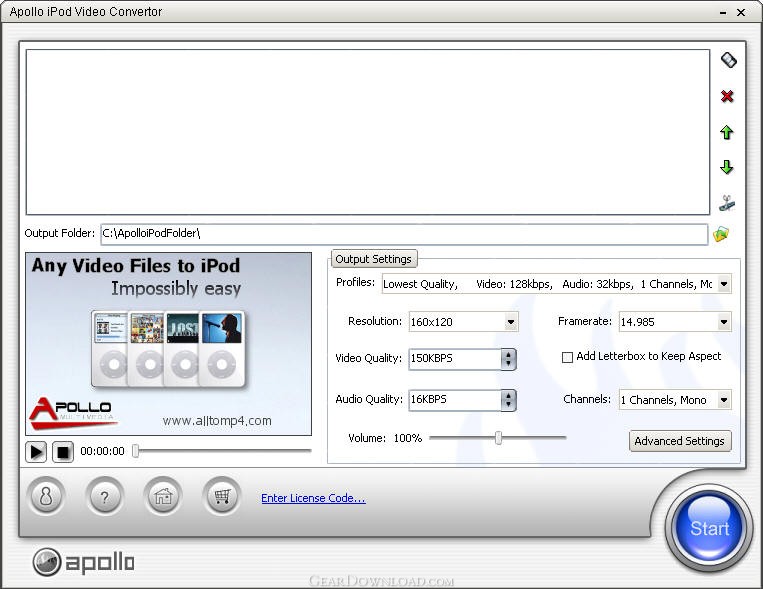Open the about person round button
Image resolution: width=763 pixels, height=589 pixels.
point(46,497)
